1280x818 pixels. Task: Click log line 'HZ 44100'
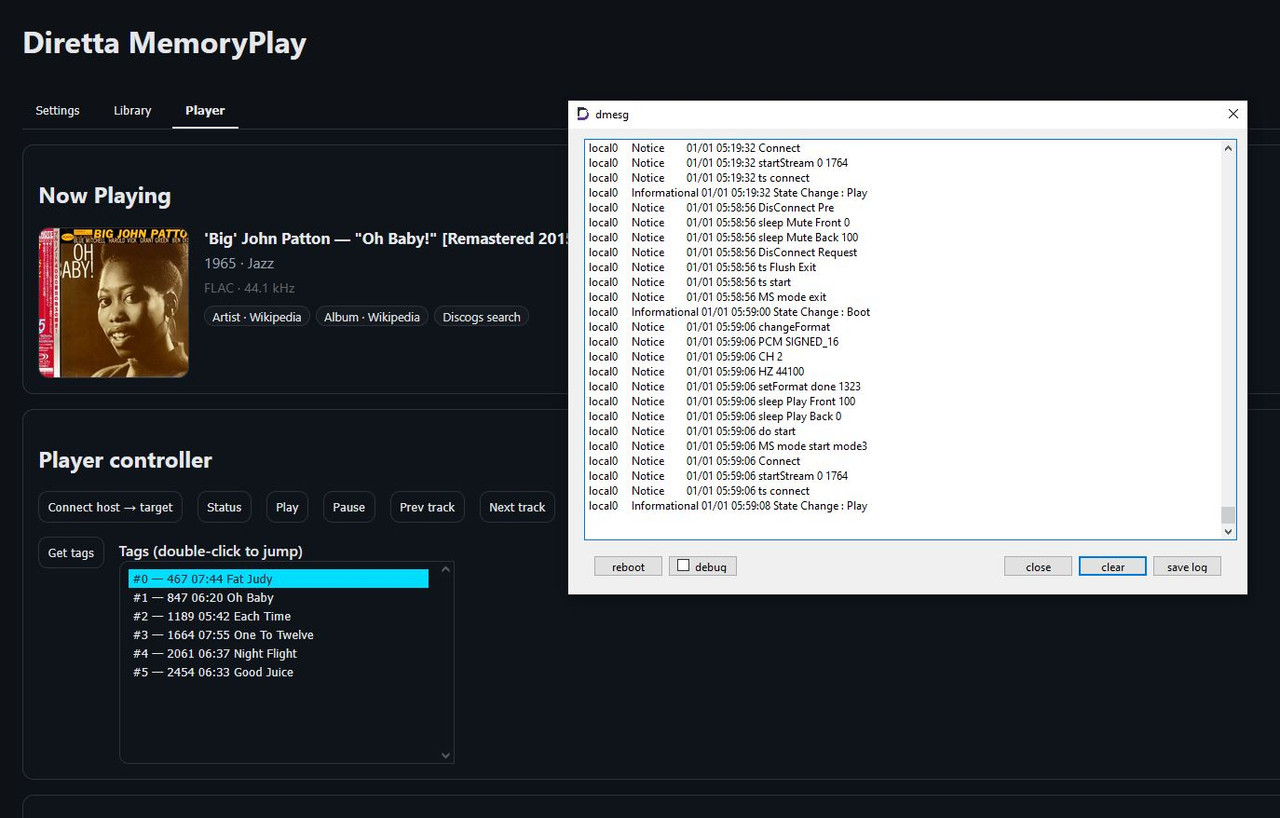(696, 372)
